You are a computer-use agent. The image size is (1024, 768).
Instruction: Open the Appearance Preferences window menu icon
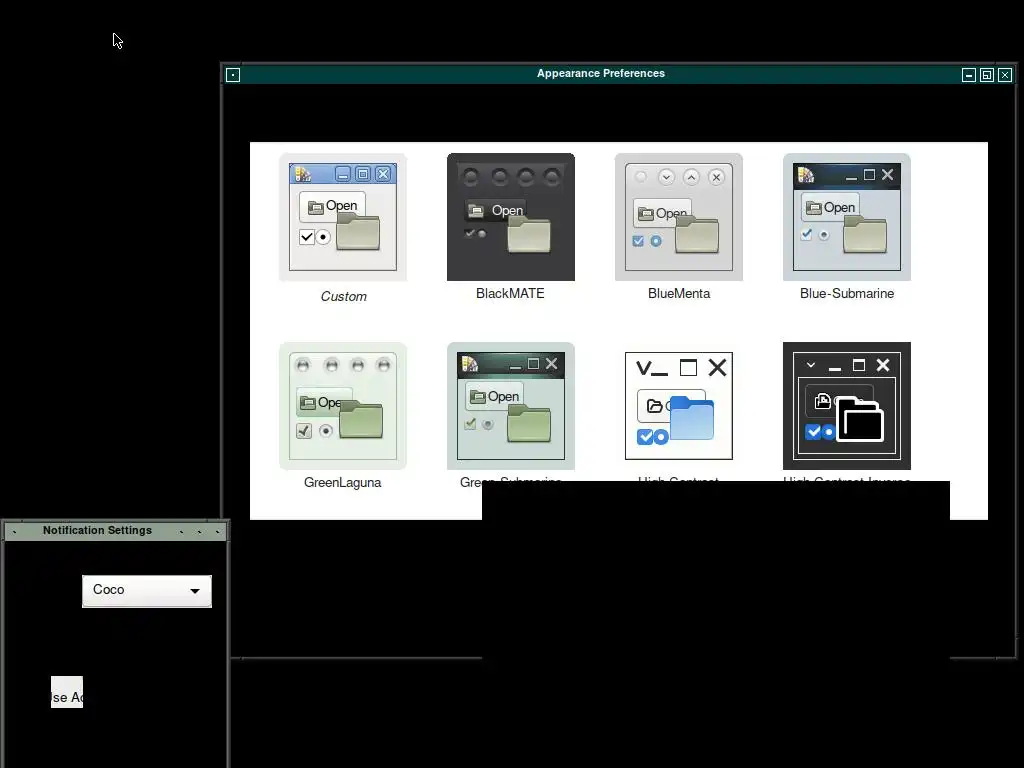click(233, 75)
